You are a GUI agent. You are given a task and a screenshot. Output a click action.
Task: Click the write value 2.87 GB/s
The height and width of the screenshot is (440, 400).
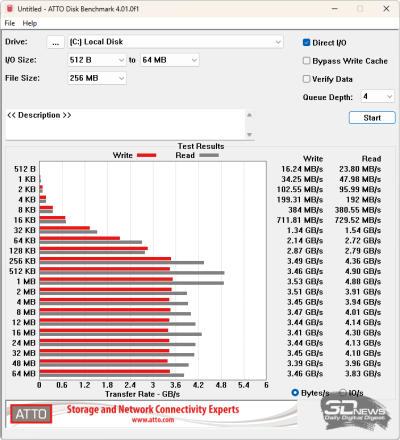(305, 251)
